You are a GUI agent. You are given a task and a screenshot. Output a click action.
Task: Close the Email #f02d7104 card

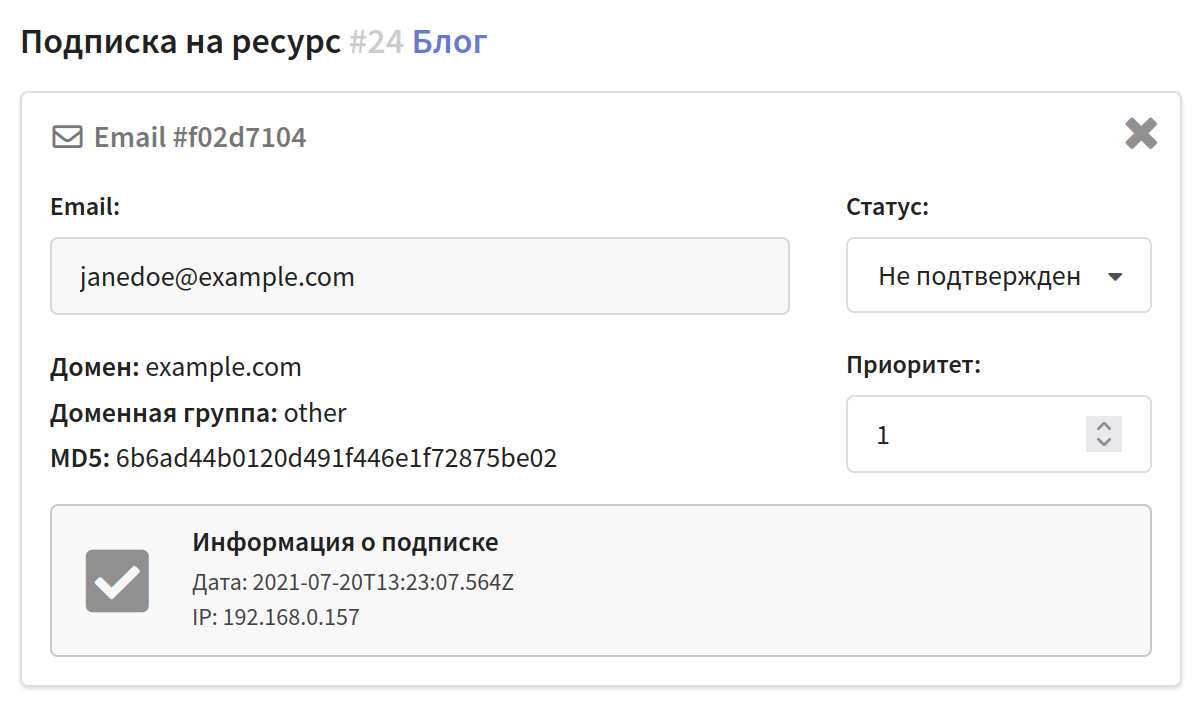pyautogui.click(x=1141, y=133)
